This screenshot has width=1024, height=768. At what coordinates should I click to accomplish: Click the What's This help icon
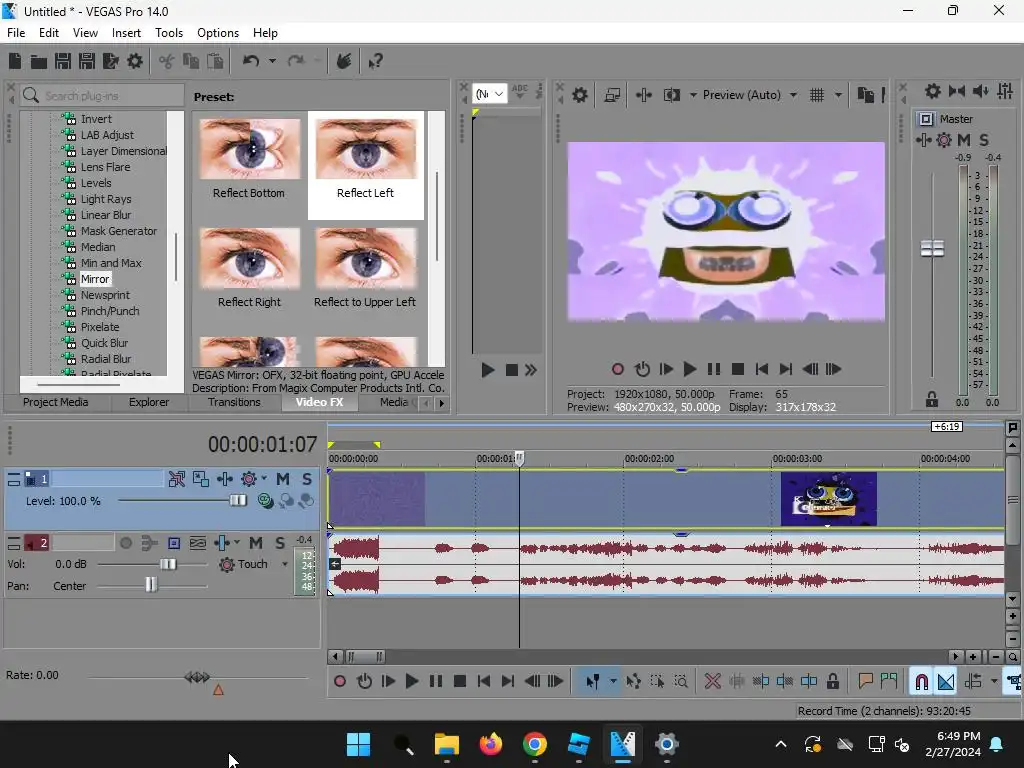tap(375, 61)
